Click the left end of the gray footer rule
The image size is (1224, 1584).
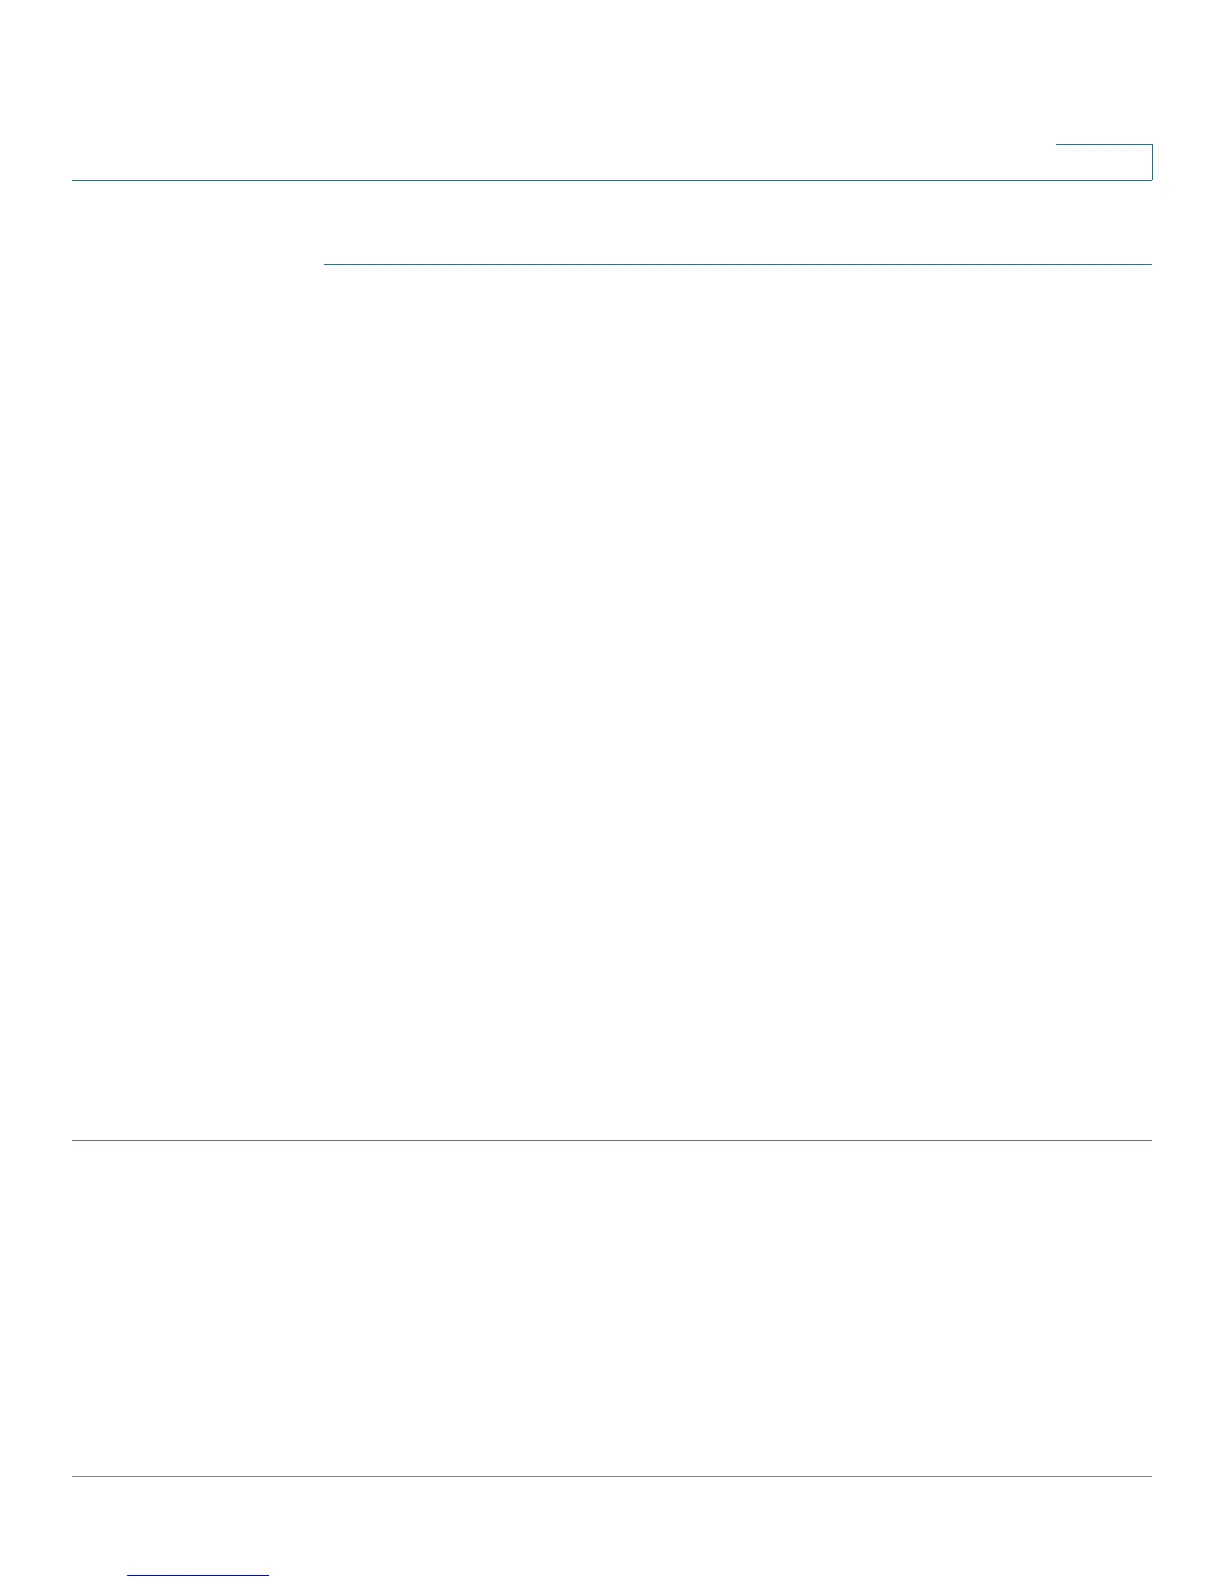[x=76, y=1476]
